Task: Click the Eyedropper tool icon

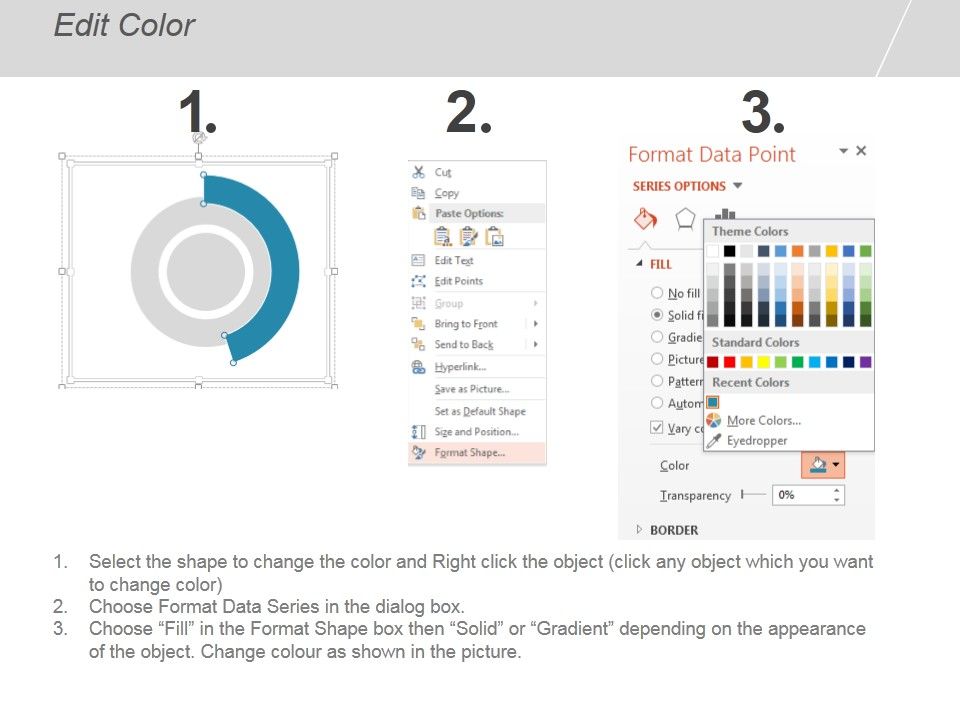Action: click(713, 441)
